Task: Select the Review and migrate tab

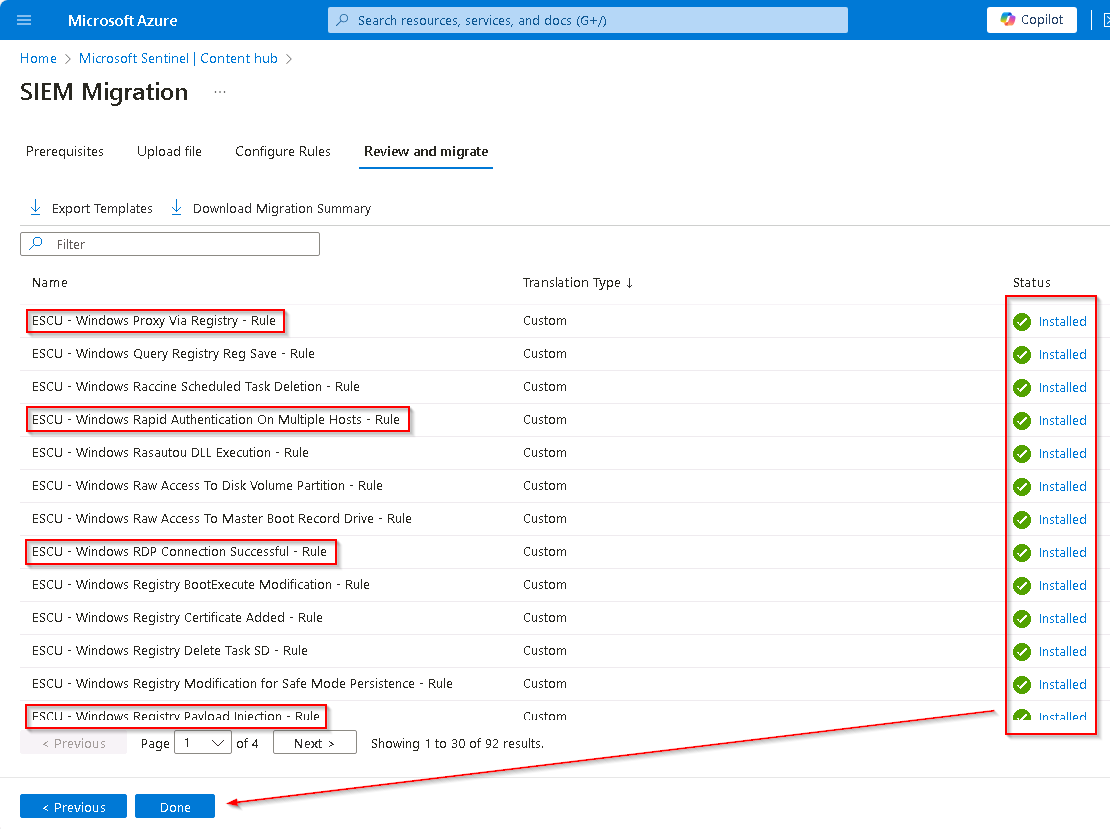Action: point(426,151)
